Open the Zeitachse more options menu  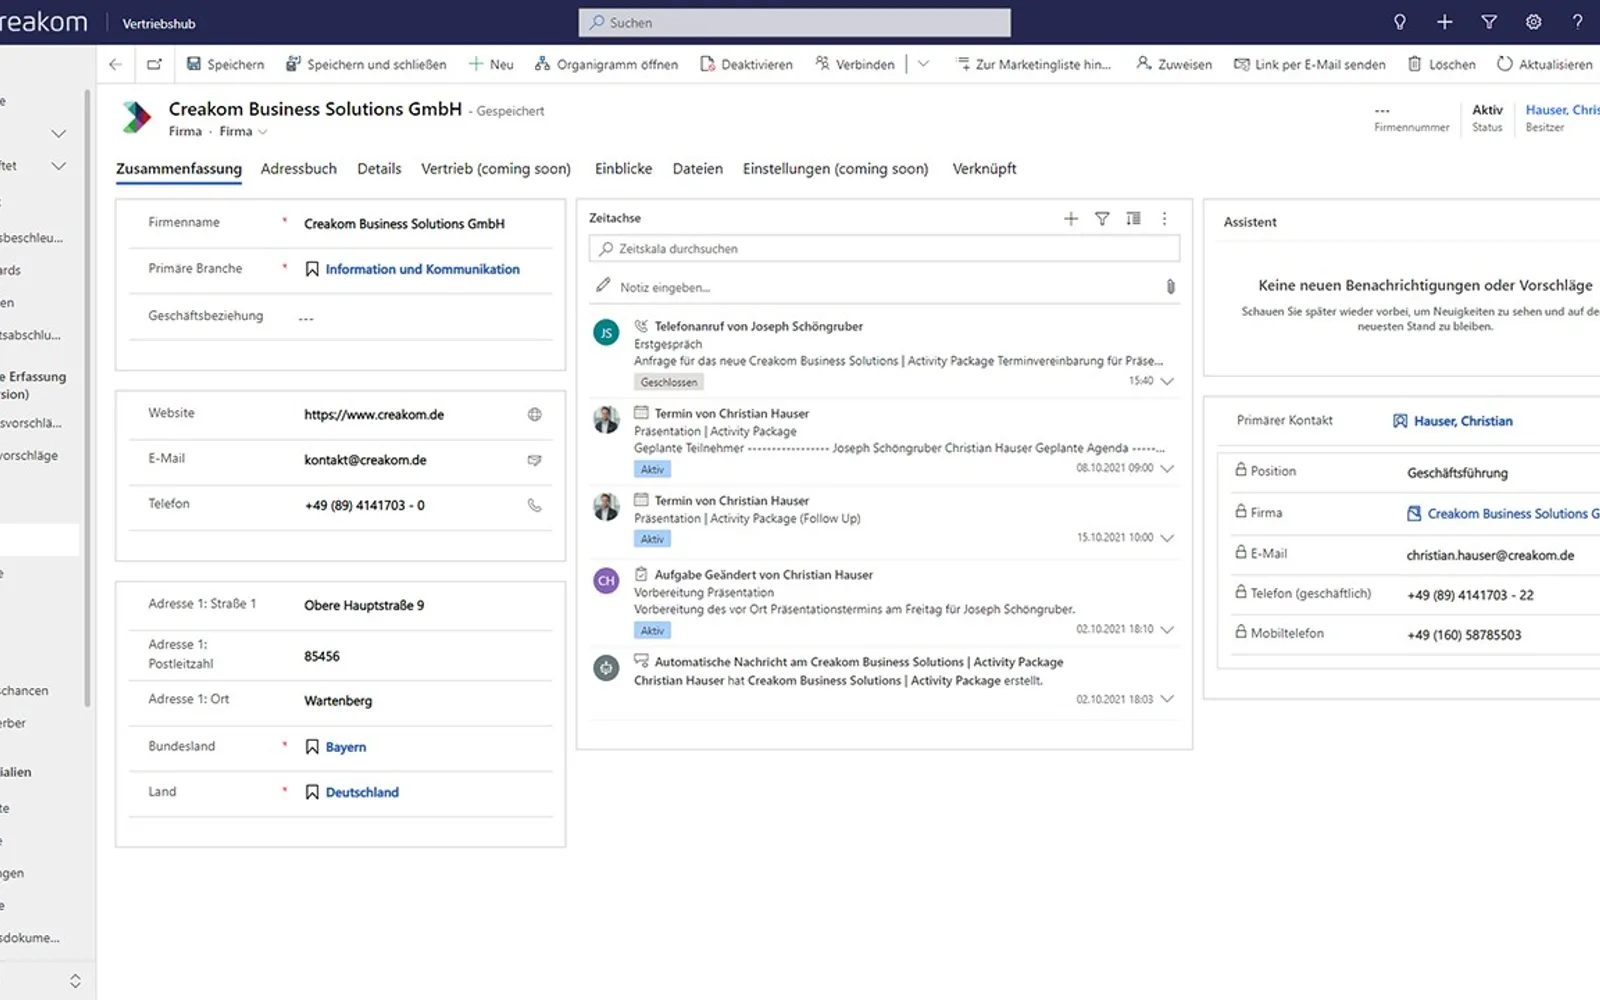(1164, 219)
